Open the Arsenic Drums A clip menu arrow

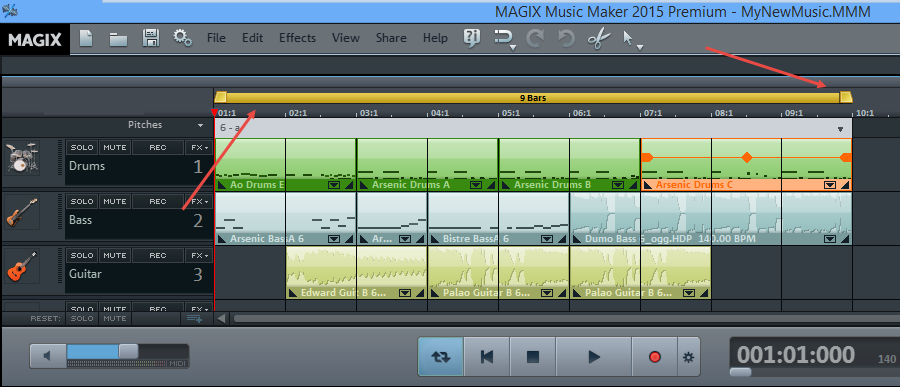(x=476, y=185)
